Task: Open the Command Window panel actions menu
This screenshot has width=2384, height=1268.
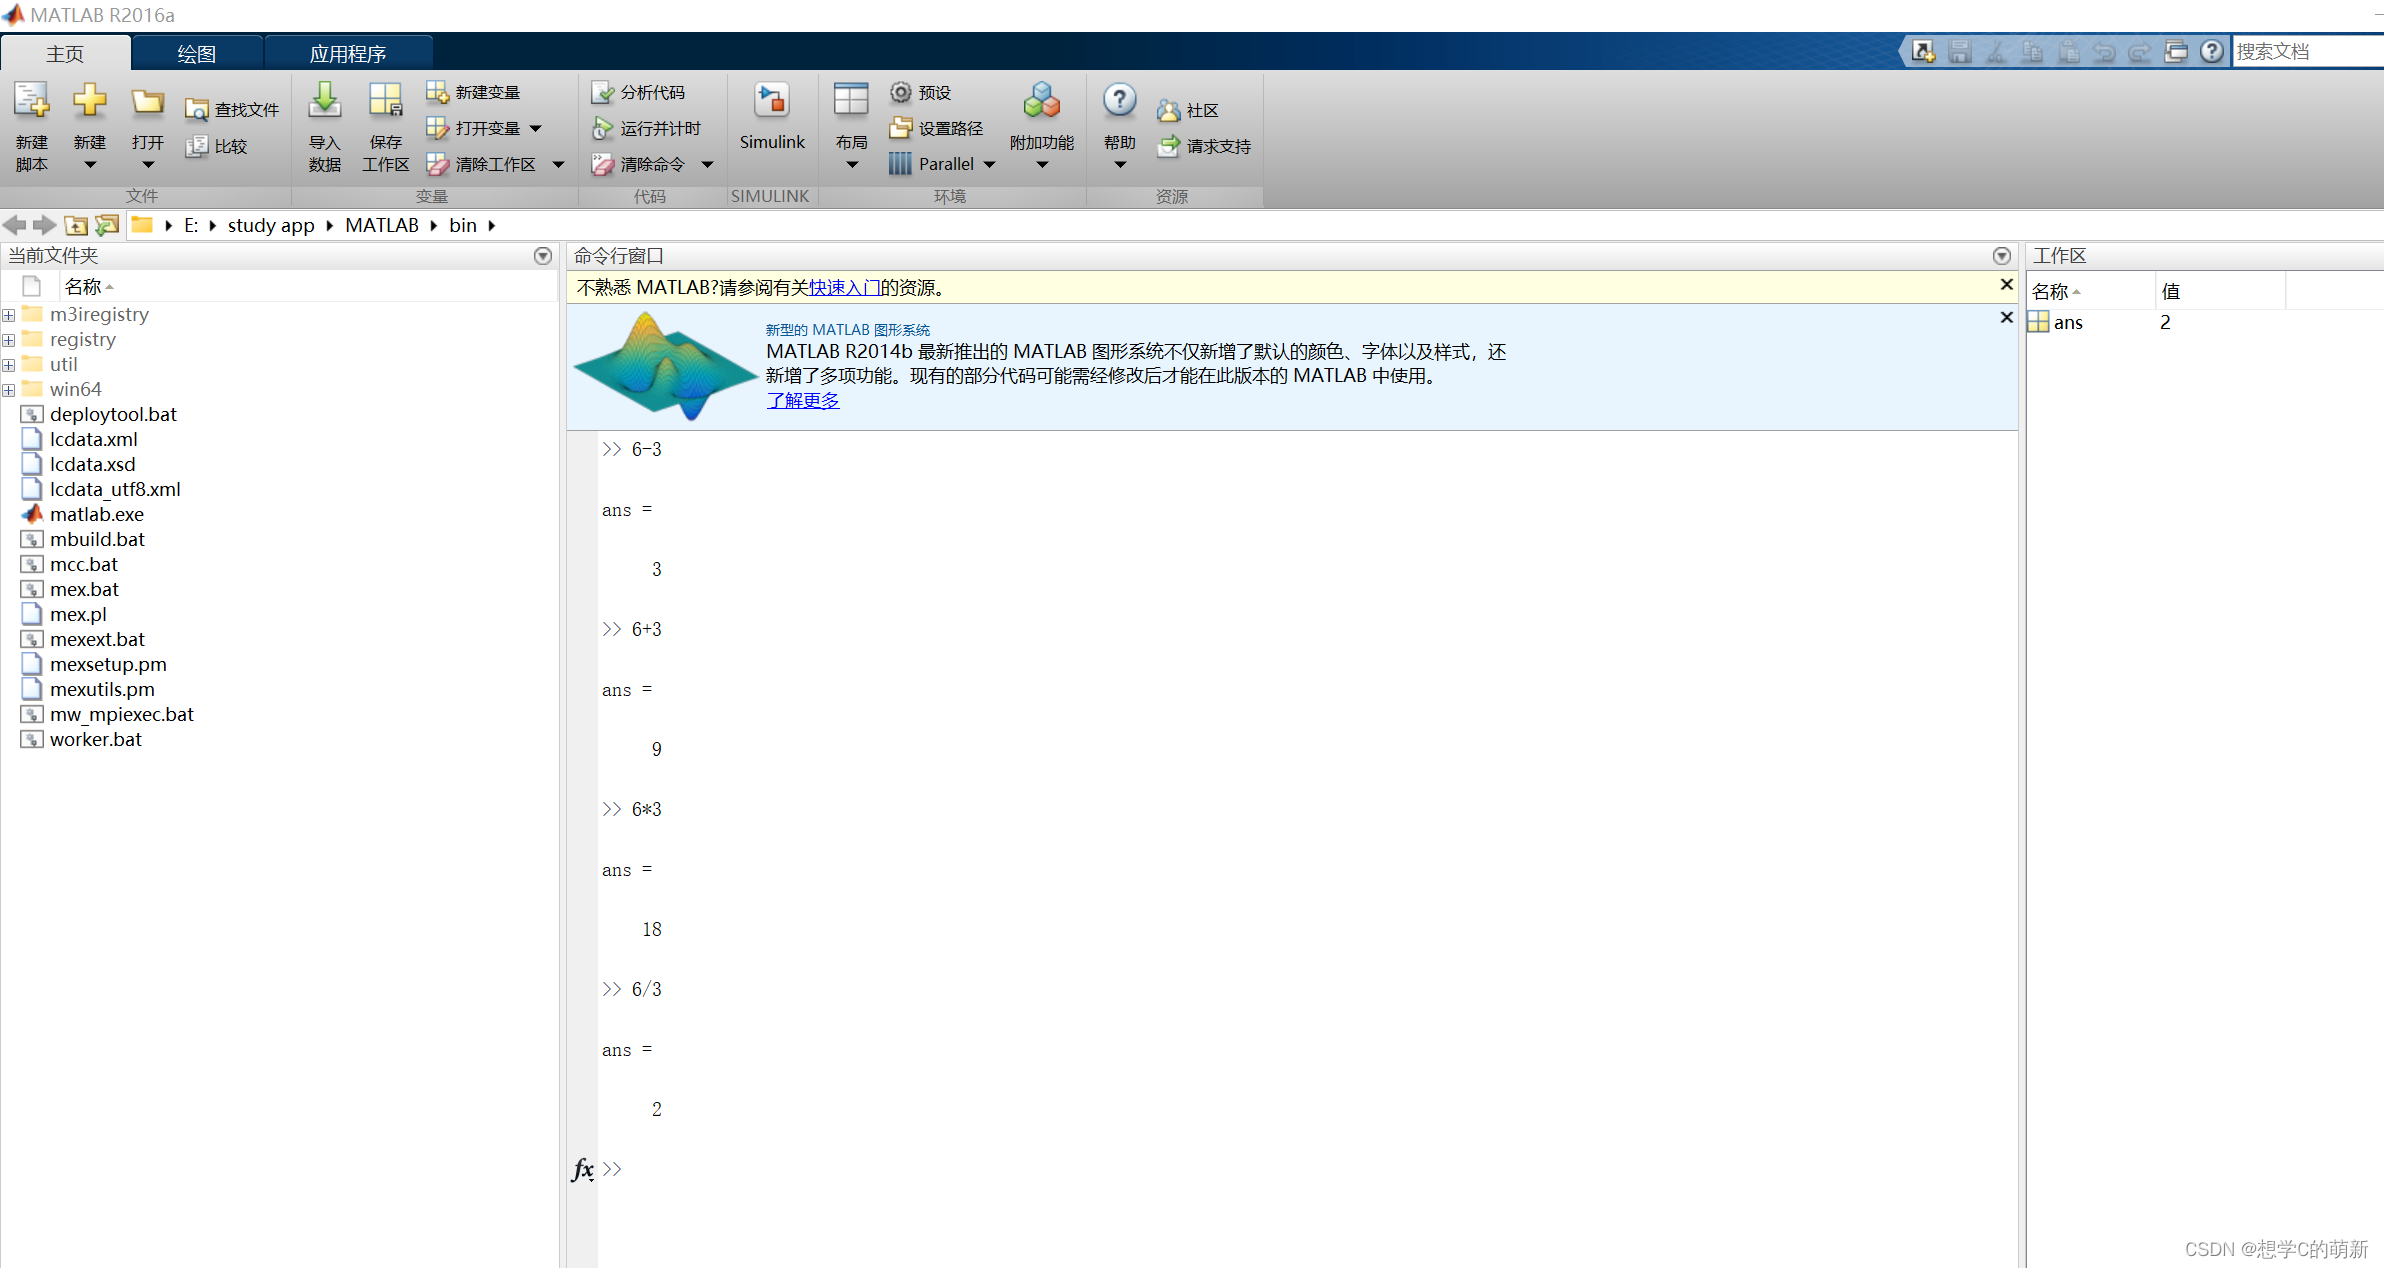Action: tap(2001, 256)
